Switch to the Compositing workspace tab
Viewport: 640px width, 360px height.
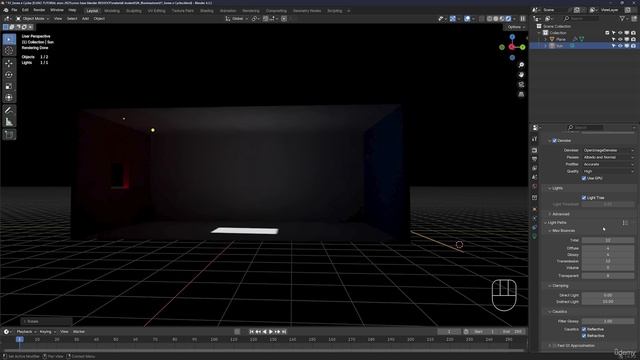[276, 11]
